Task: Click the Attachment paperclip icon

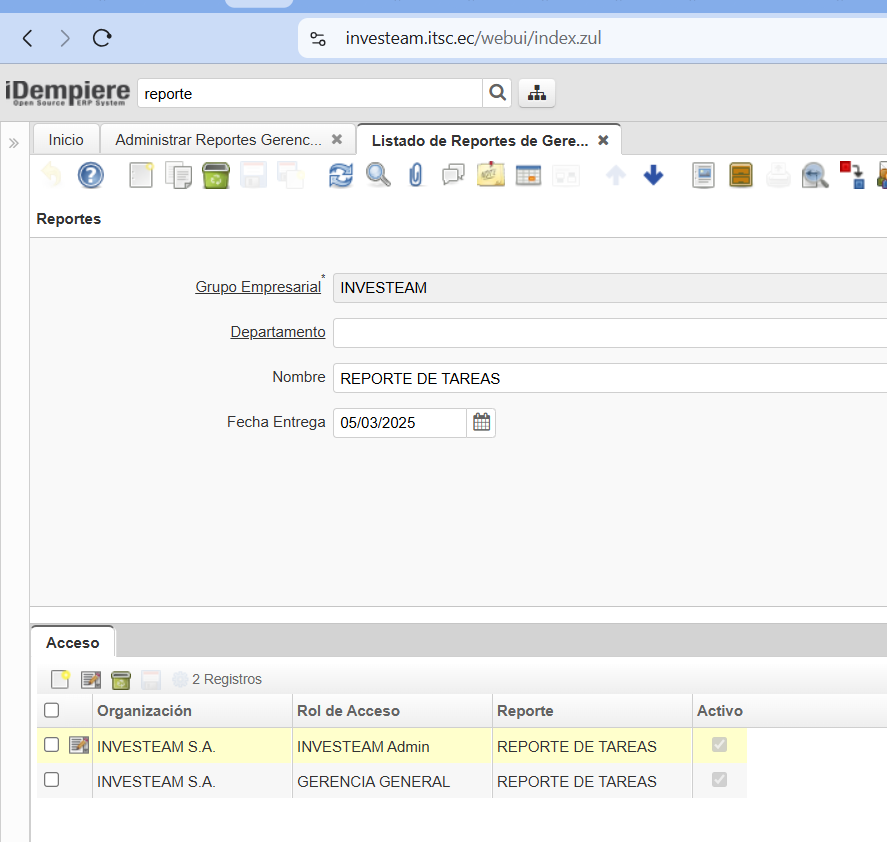Action: 416,176
